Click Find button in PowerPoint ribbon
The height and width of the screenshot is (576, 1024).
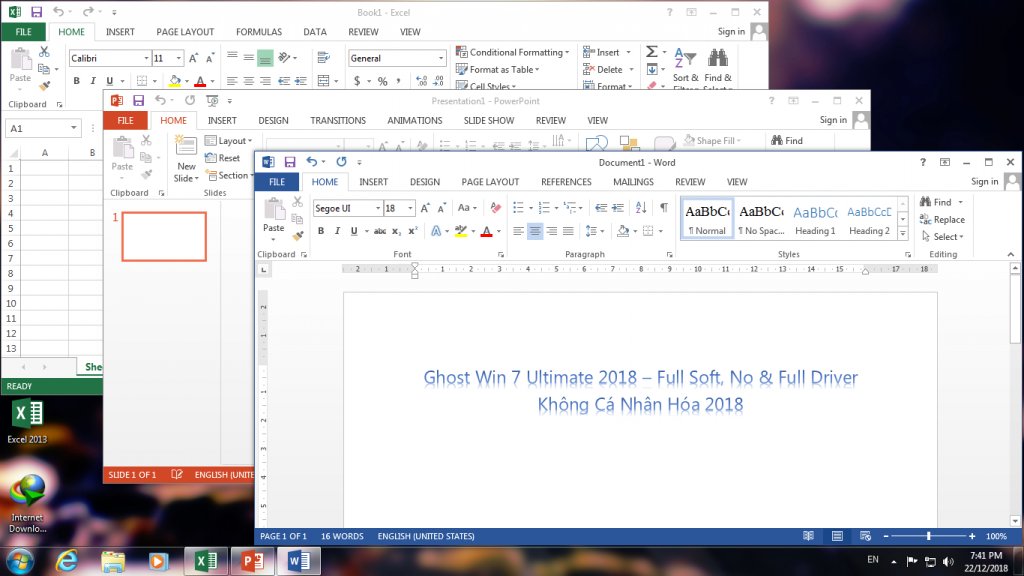(x=787, y=140)
